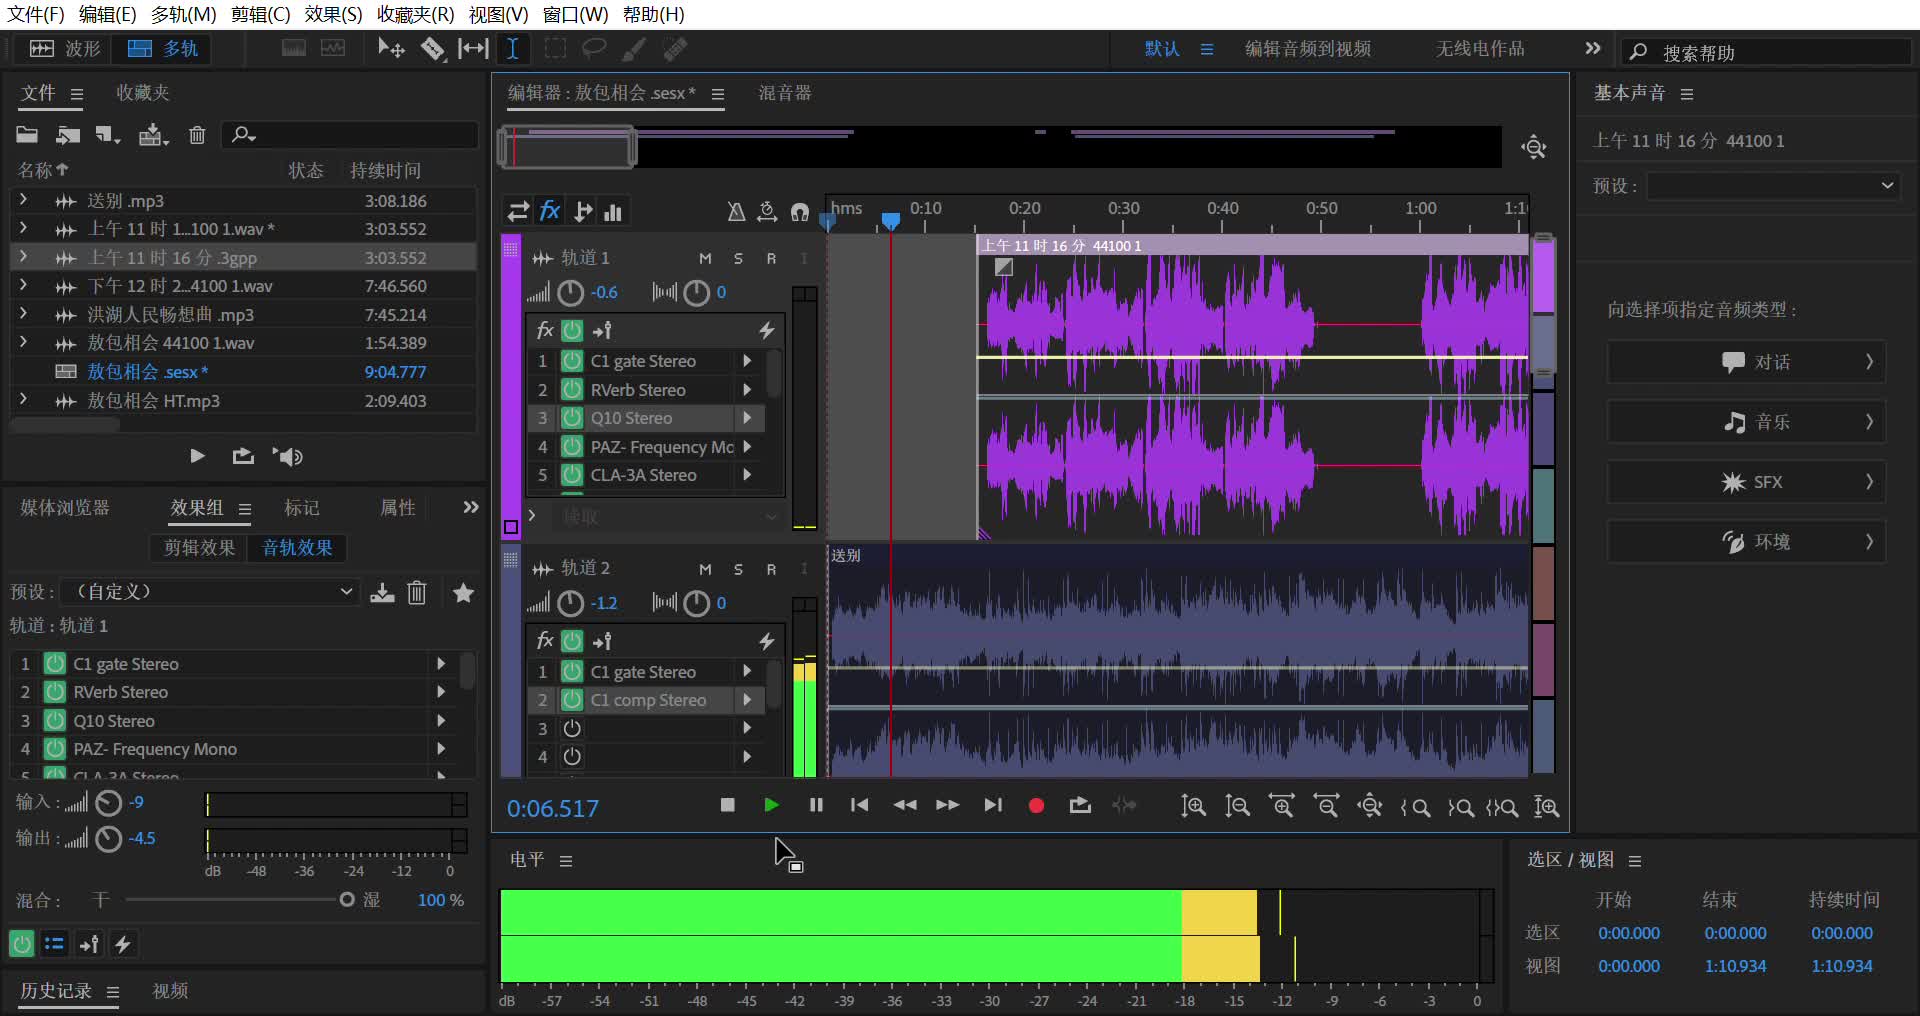Image resolution: width=1920 pixels, height=1016 pixels.
Task: Toggle the sends view in editor toolbar
Action: coord(582,211)
